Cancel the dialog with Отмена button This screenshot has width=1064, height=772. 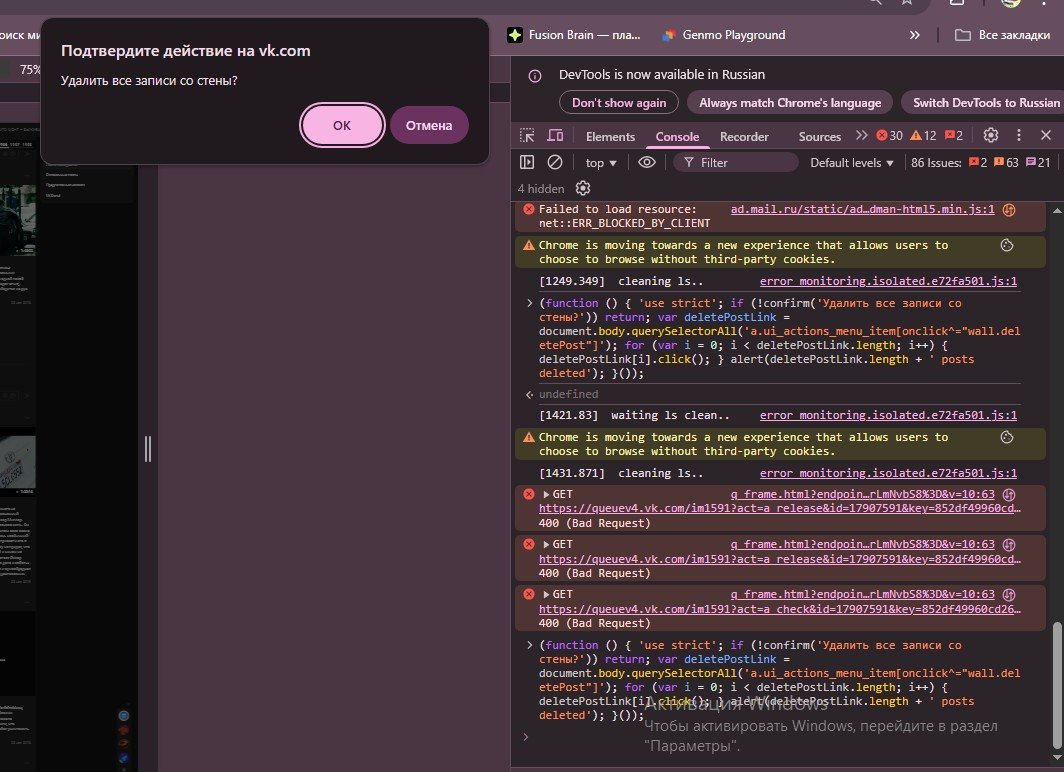429,125
